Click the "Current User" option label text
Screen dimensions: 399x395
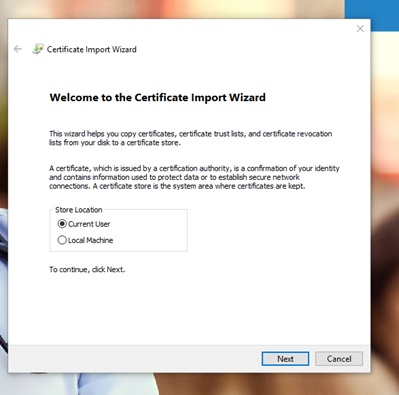click(89, 224)
